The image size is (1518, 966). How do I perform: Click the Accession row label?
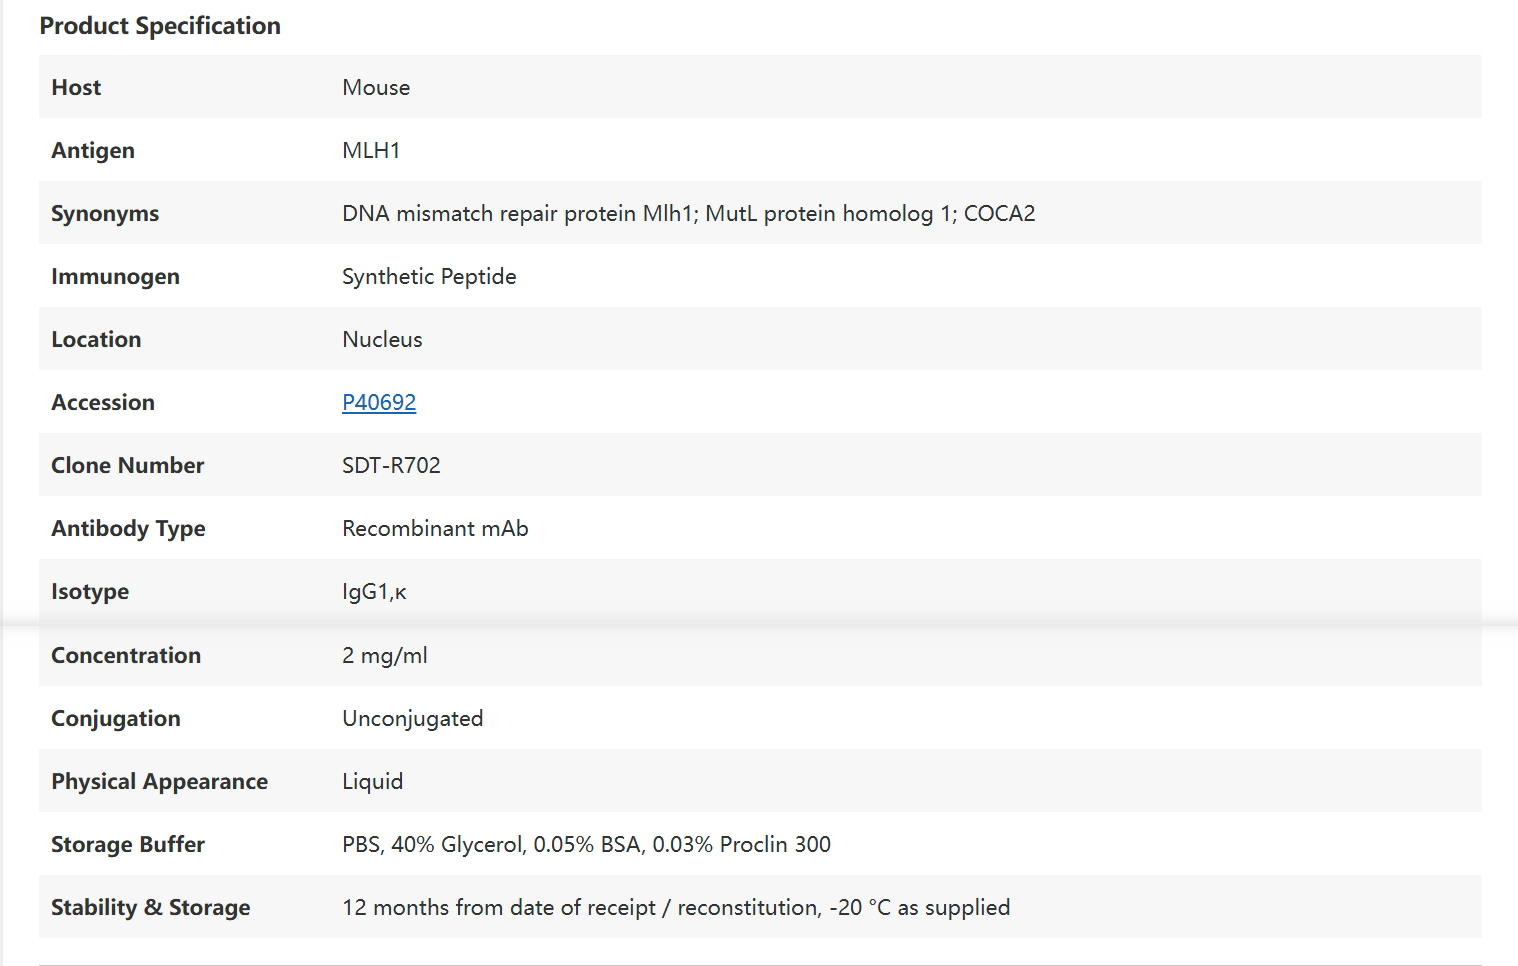coord(103,403)
